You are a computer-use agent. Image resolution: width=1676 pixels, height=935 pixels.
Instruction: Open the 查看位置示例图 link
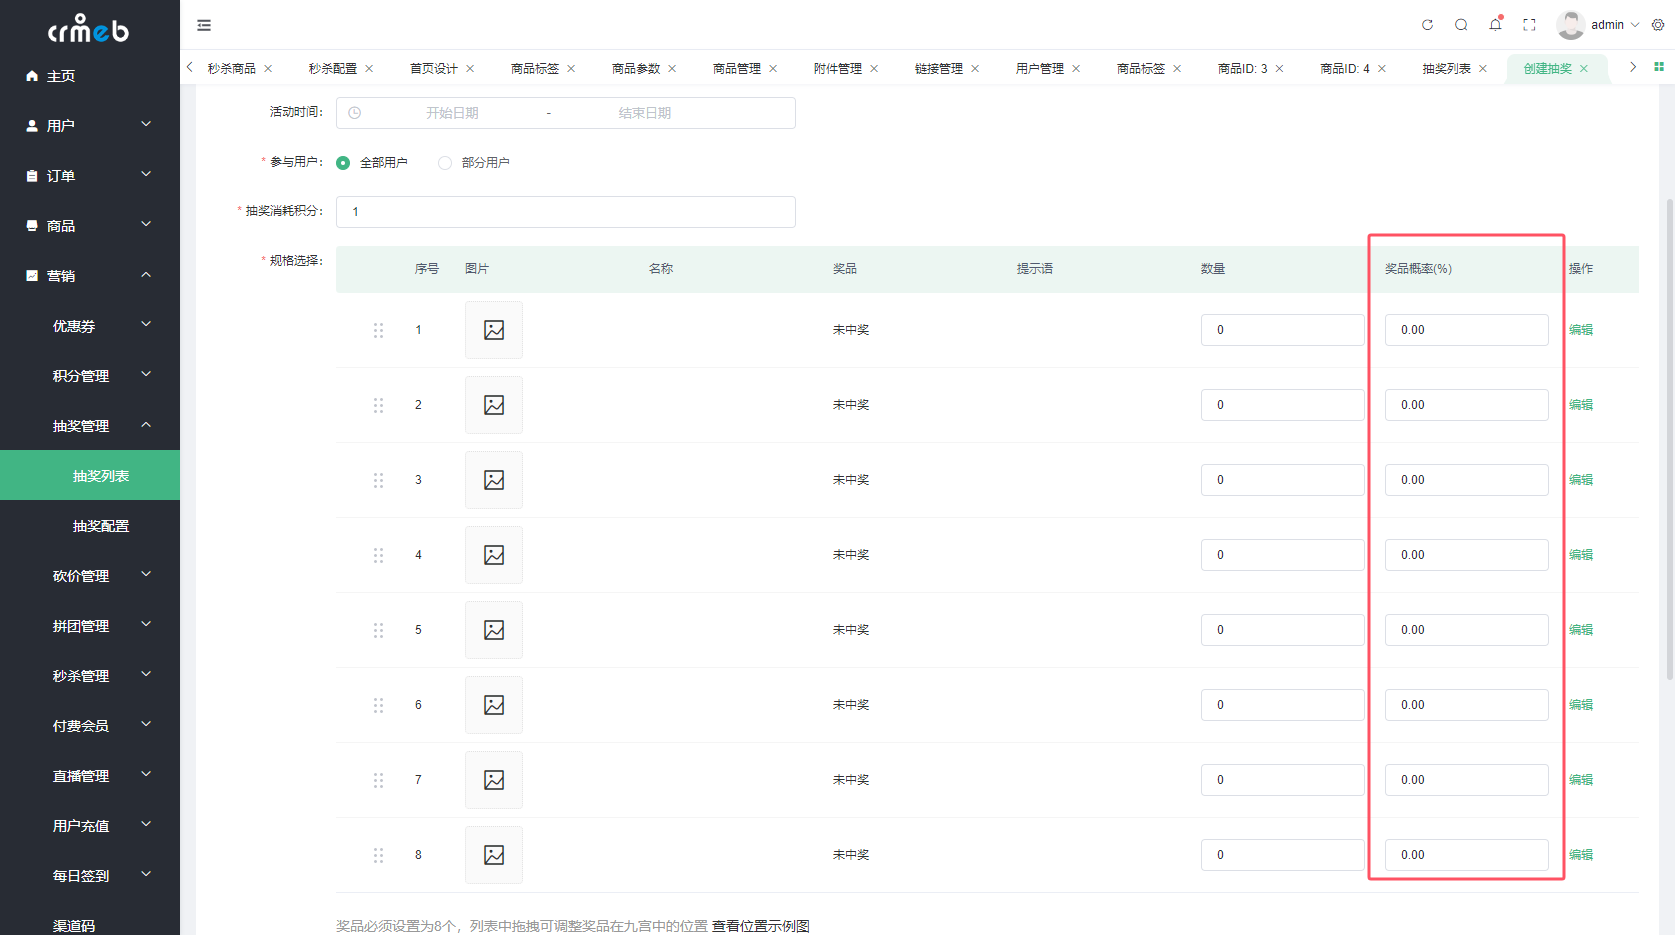click(x=761, y=926)
